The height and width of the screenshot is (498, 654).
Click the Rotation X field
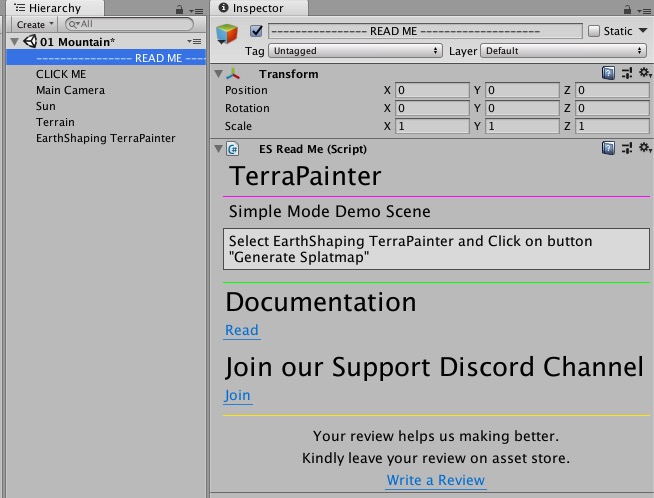[432, 108]
